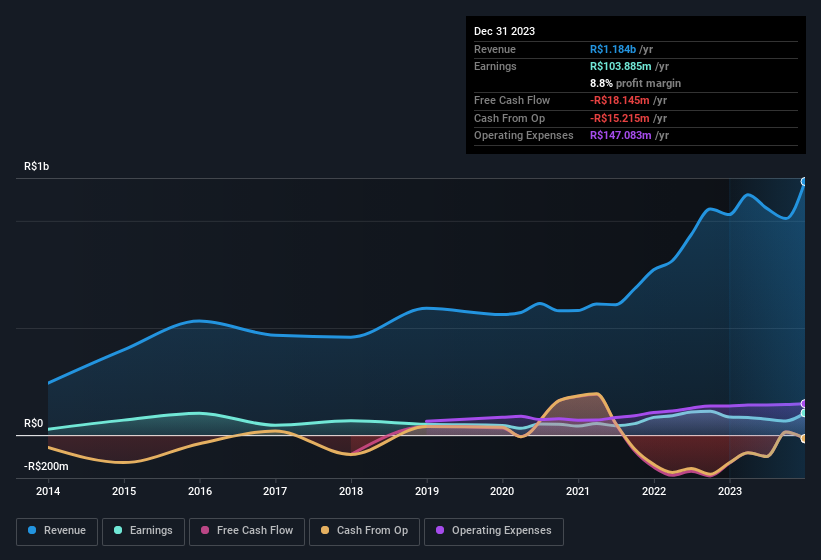Click the 2022 x-axis label
This screenshot has width=821, height=560.
(654, 491)
